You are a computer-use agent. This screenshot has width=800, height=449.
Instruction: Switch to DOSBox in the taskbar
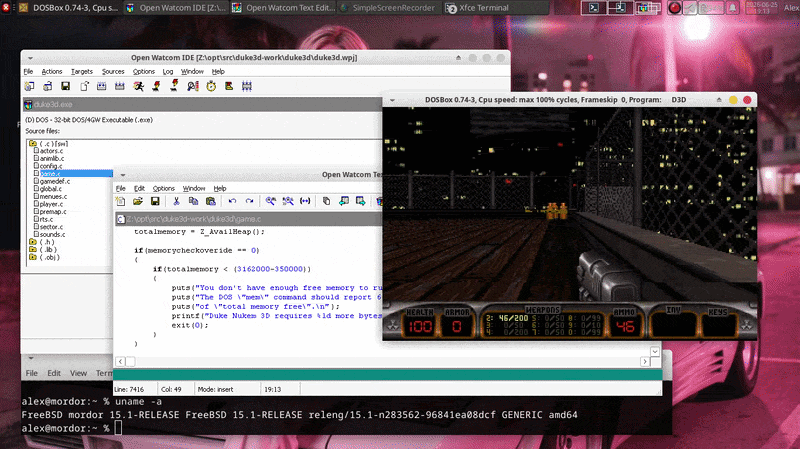tap(68, 8)
